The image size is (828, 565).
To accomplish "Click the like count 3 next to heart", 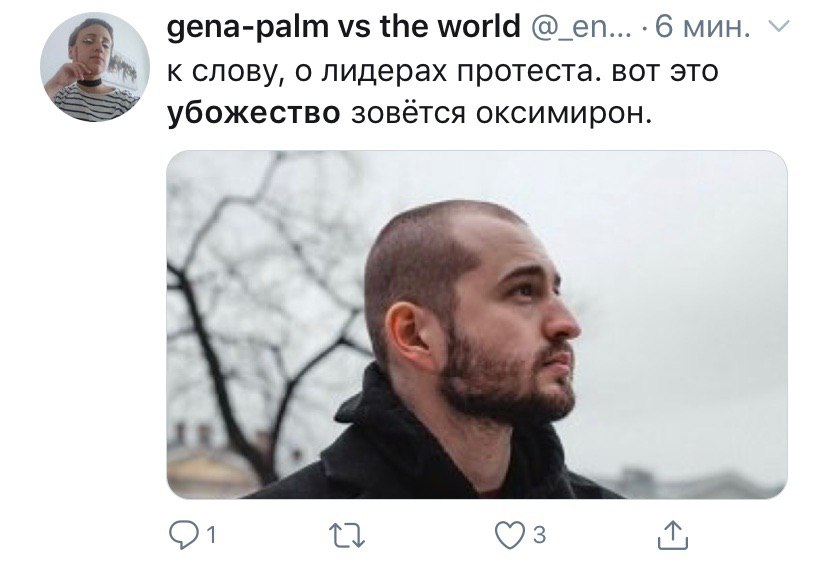I will (x=539, y=535).
